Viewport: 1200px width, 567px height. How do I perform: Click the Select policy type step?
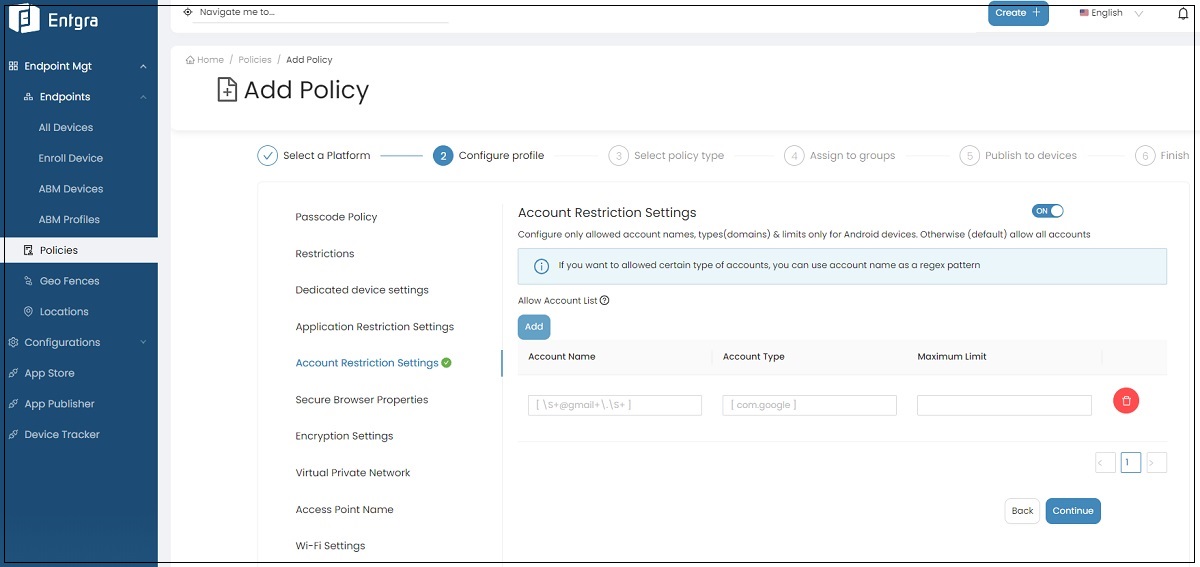click(x=666, y=155)
